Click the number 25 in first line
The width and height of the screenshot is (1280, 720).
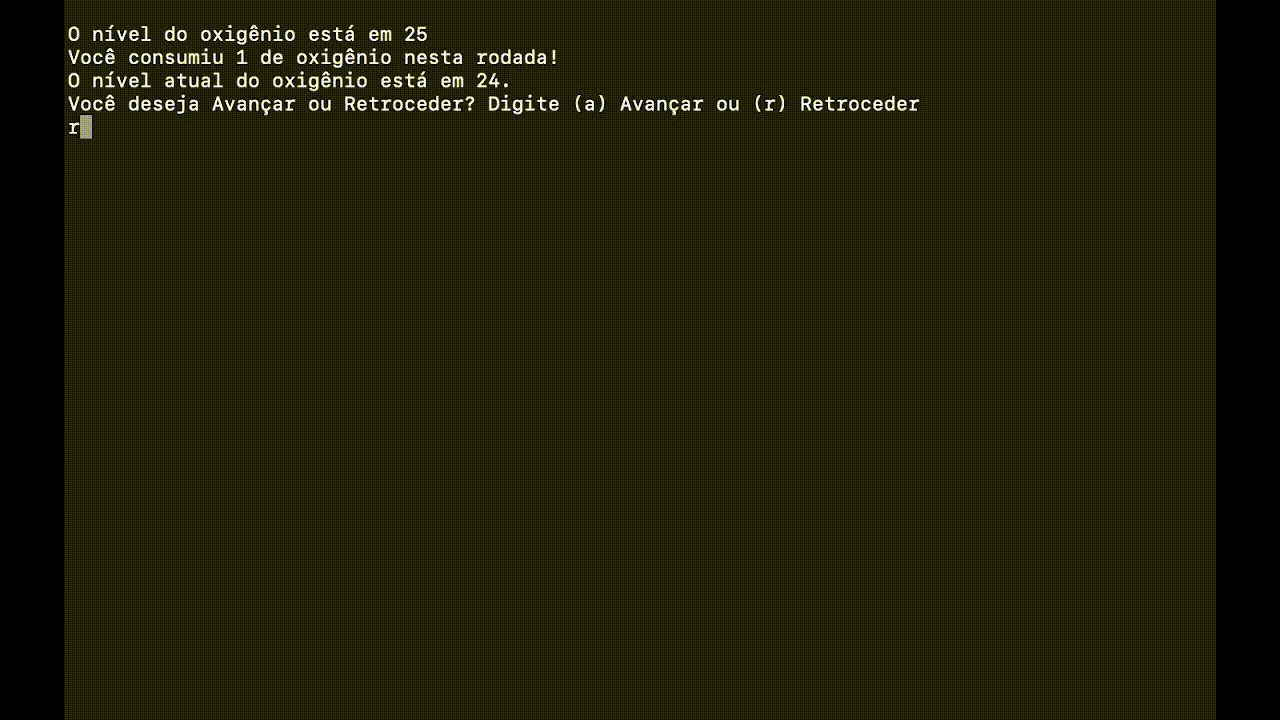[x=416, y=35]
